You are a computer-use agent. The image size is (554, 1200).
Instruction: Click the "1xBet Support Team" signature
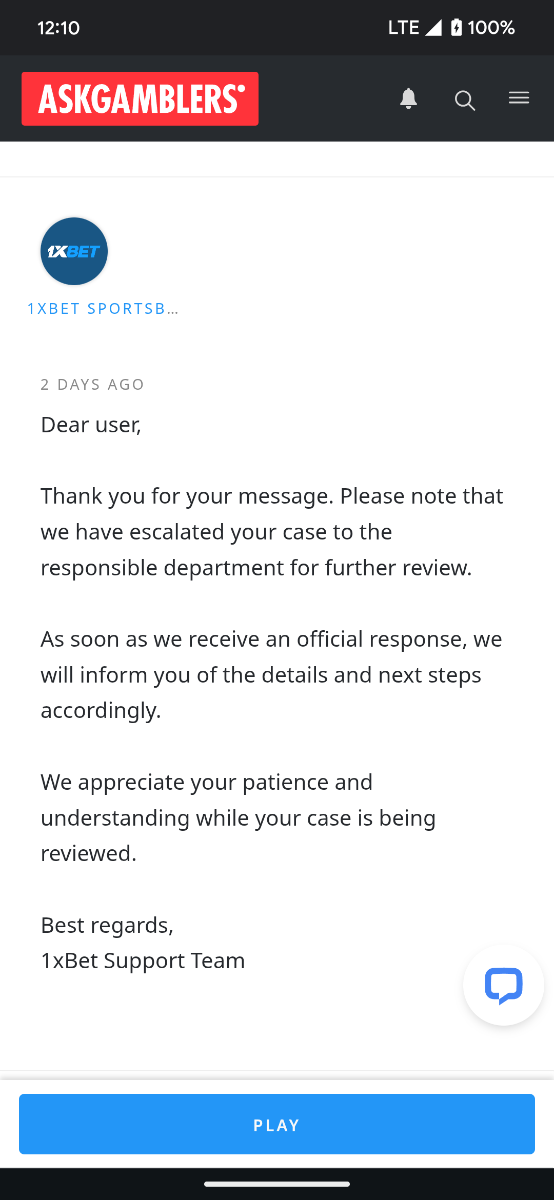143,961
